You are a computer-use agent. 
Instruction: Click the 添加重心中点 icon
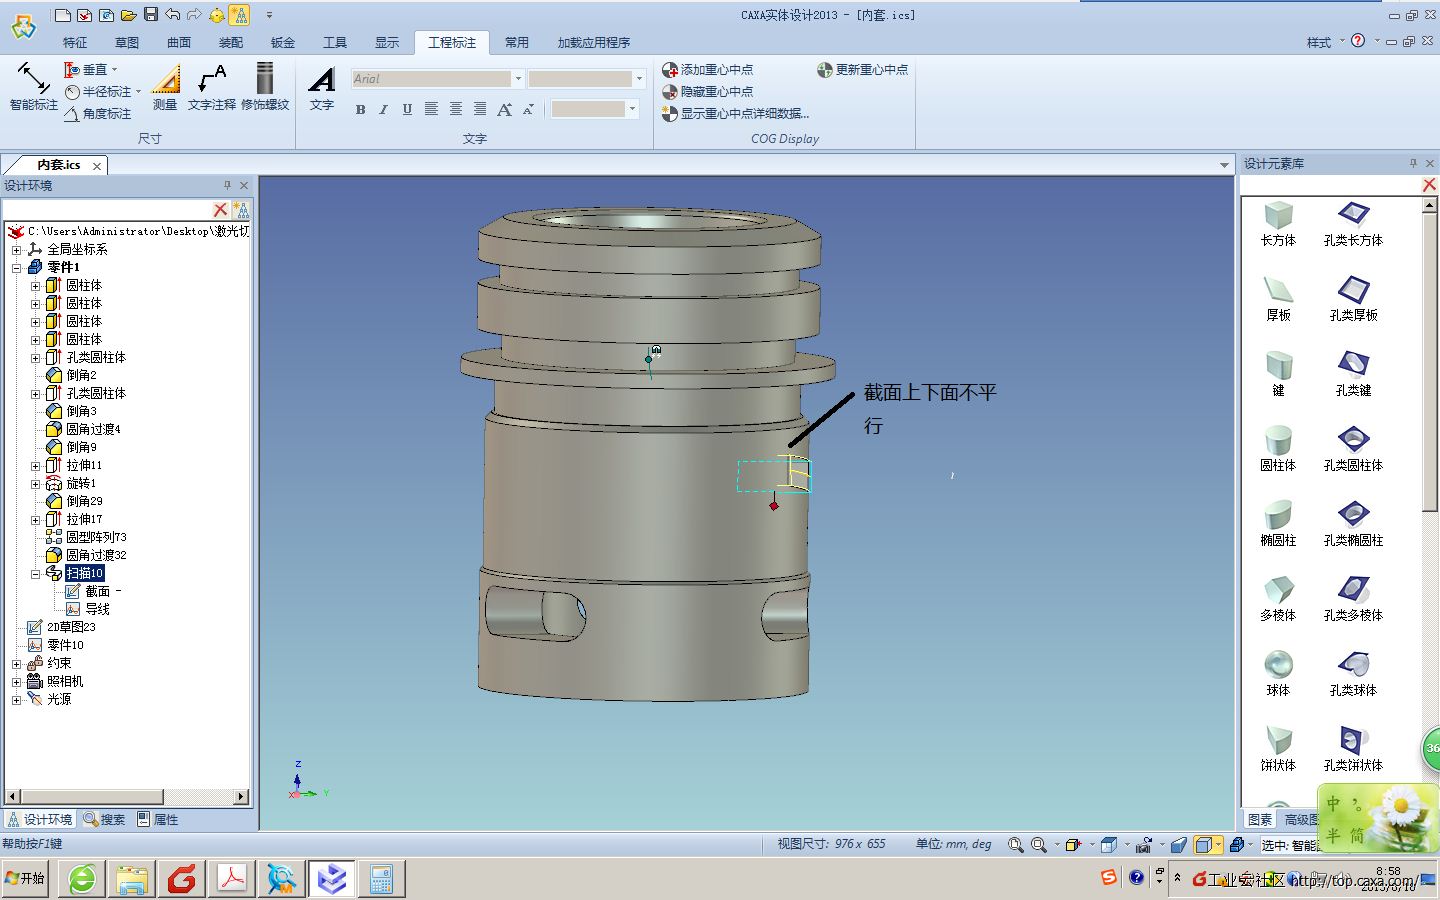click(670, 70)
